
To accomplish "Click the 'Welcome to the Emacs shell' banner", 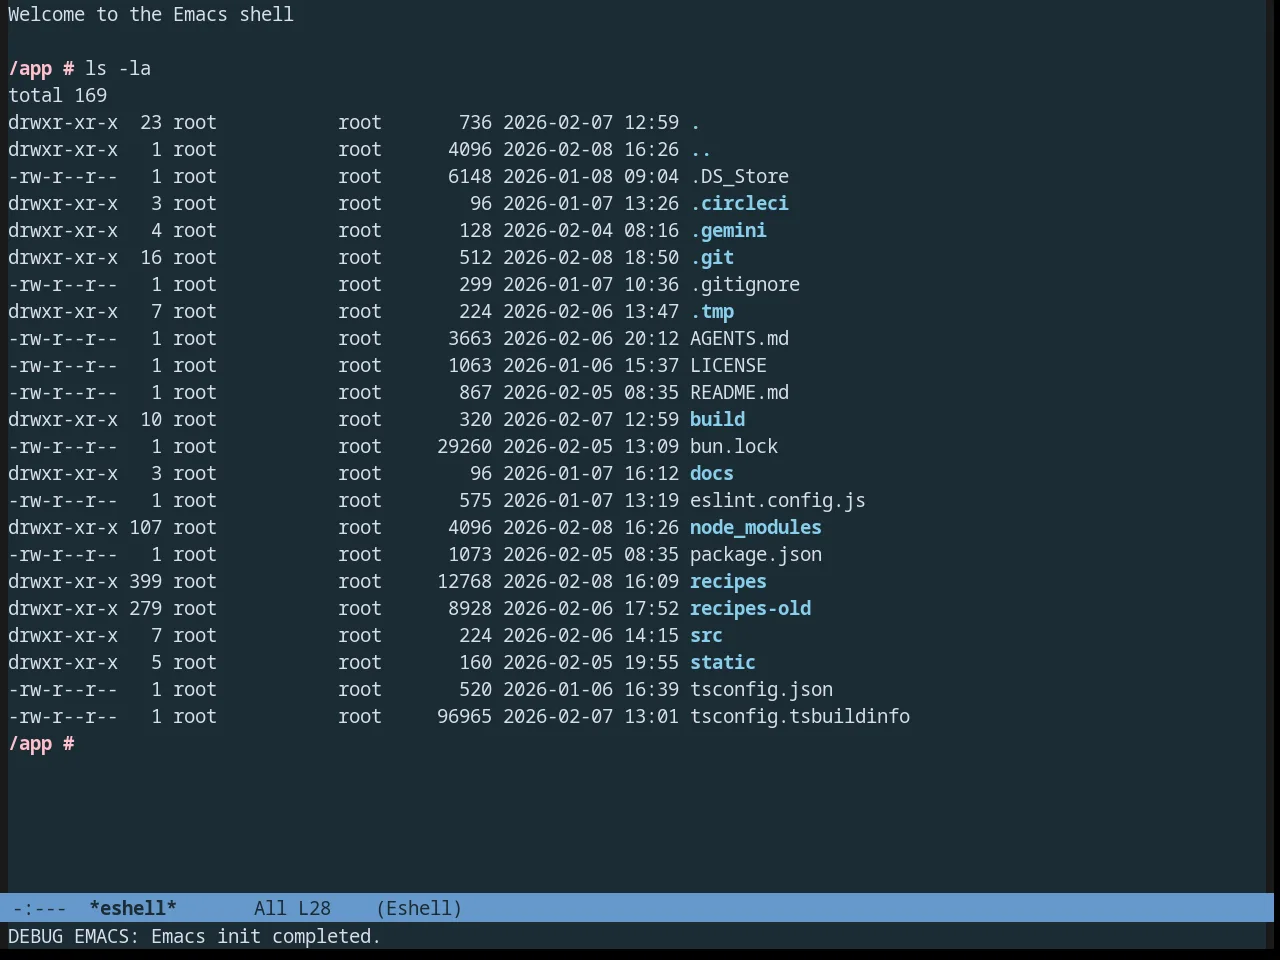I will tap(151, 14).
